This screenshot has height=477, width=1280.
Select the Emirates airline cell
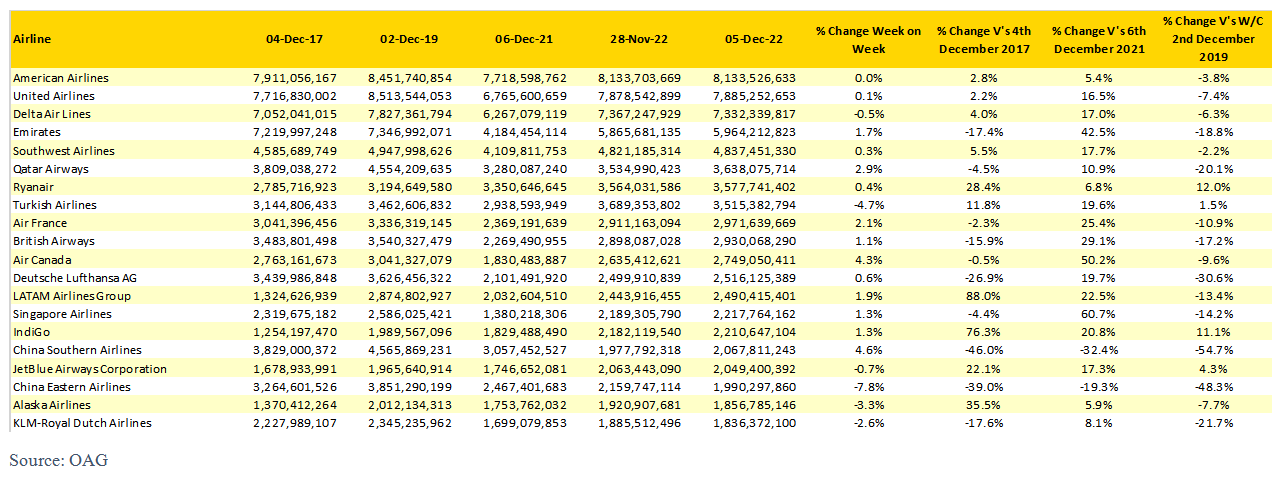click(36, 132)
